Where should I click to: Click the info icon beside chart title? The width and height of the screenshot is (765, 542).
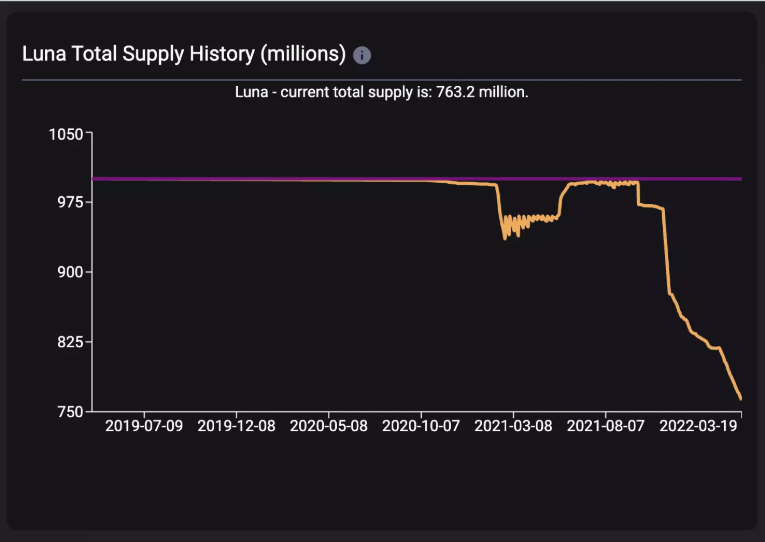pyautogui.click(x=362, y=55)
